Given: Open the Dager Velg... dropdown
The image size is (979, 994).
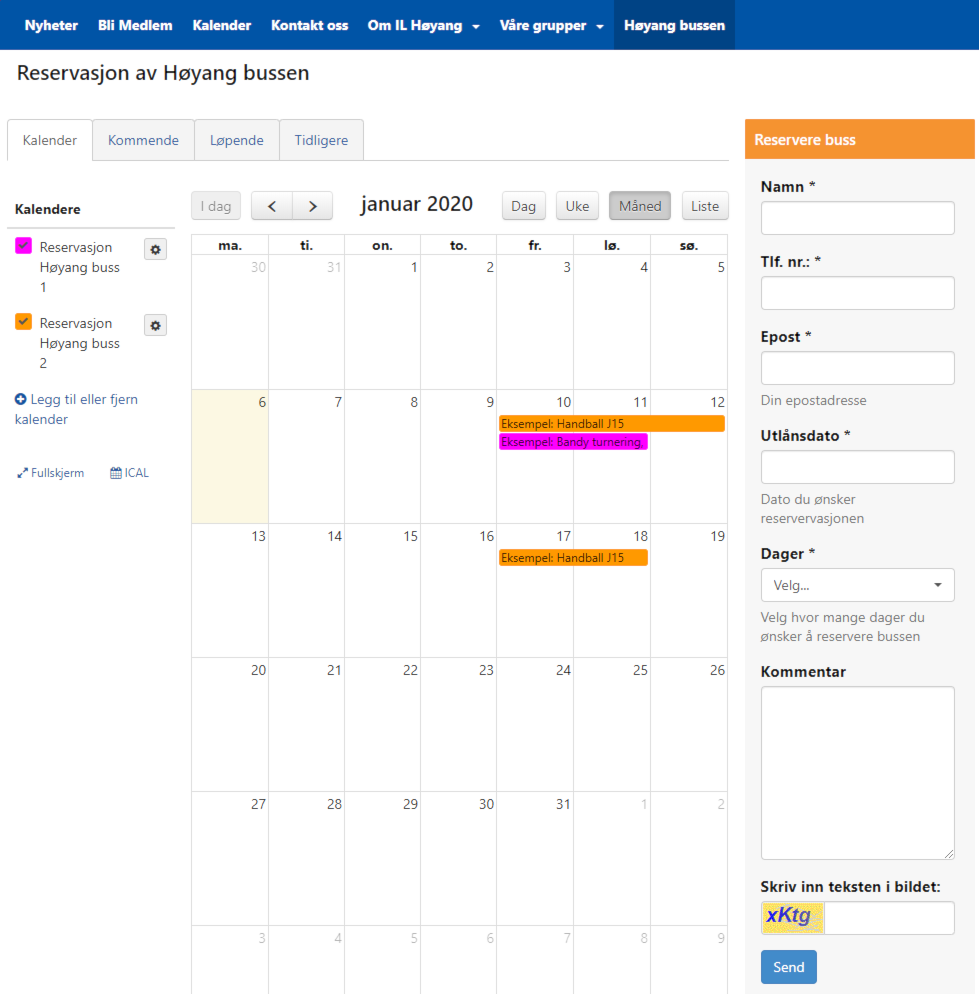Looking at the screenshot, I should tap(857, 585).
